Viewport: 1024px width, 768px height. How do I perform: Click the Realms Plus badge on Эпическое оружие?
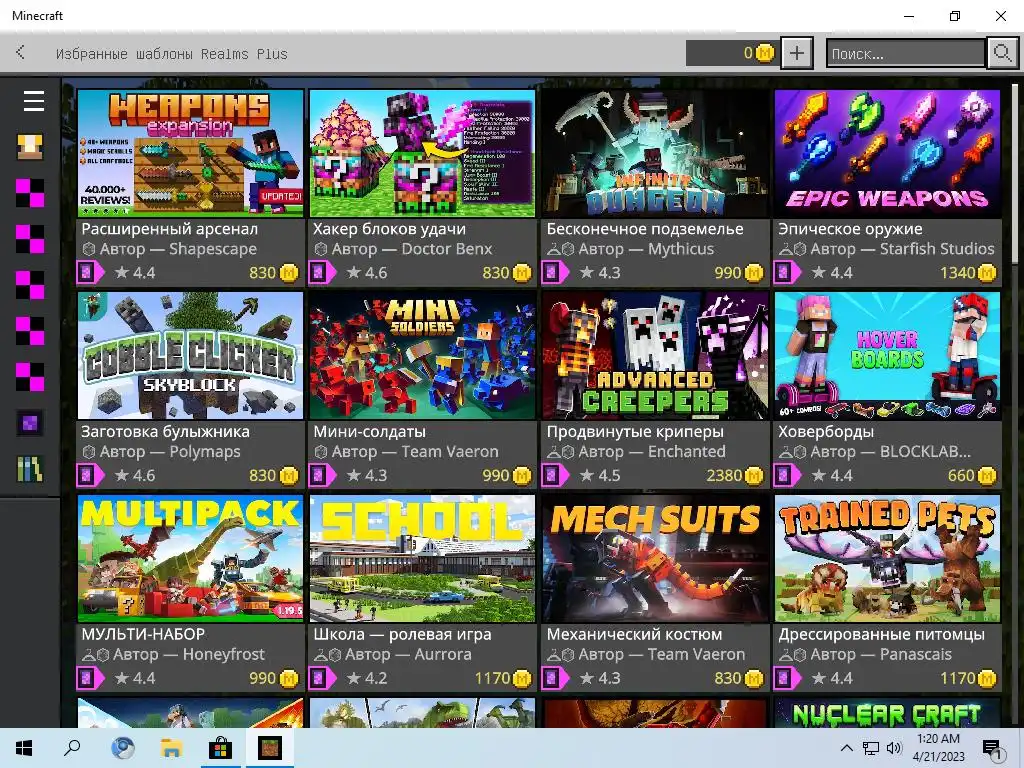point(788,272)
